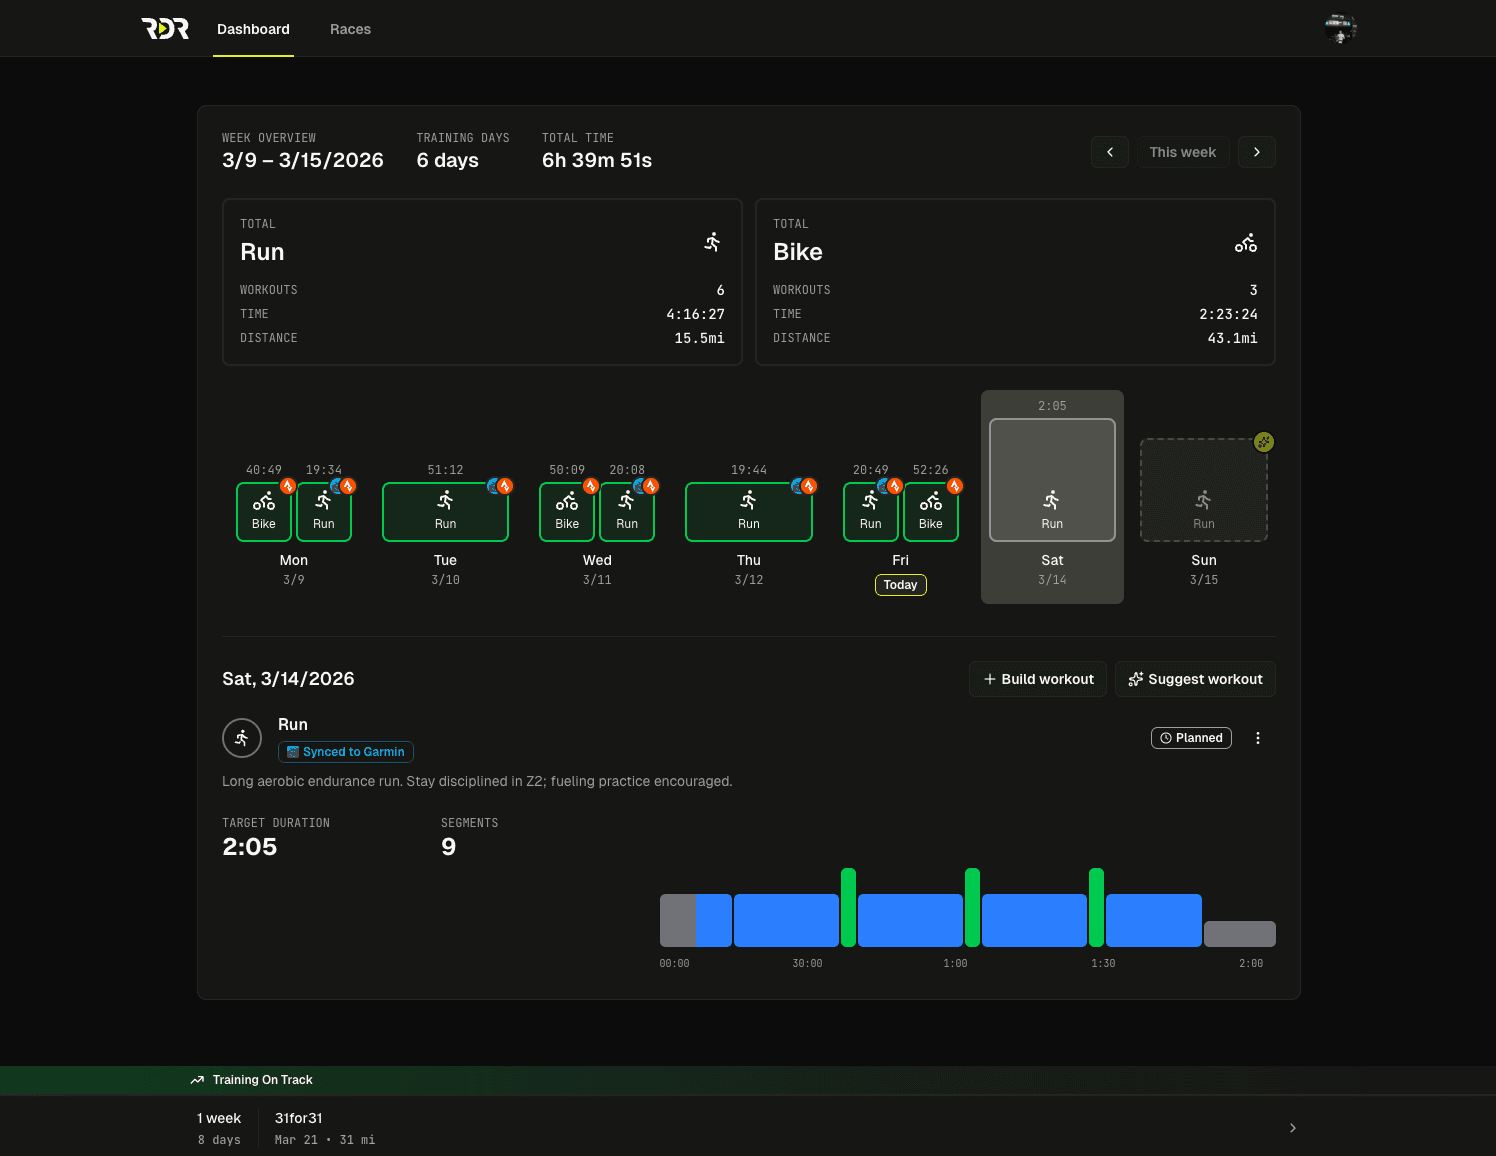Switch to the Races tab
This screenshot has width=1496, height=1156.
tap(350, 29)
